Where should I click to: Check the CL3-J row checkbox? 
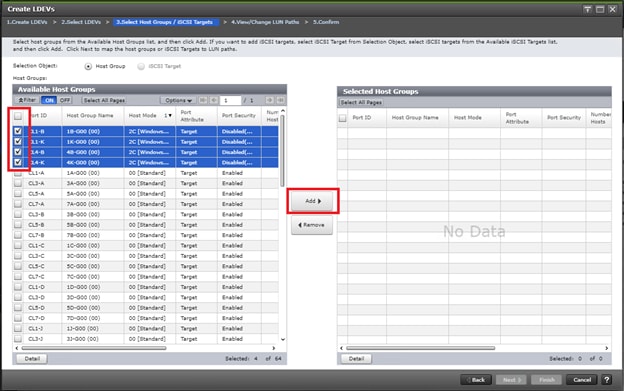(18, 339)
